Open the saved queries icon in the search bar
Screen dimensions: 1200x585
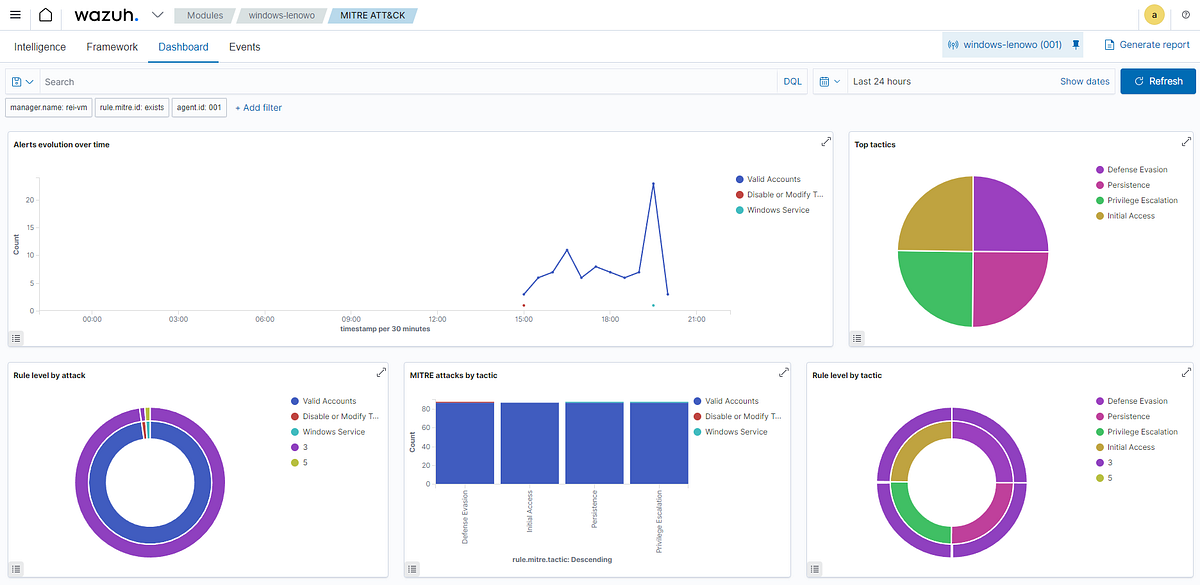click(18, 81)
